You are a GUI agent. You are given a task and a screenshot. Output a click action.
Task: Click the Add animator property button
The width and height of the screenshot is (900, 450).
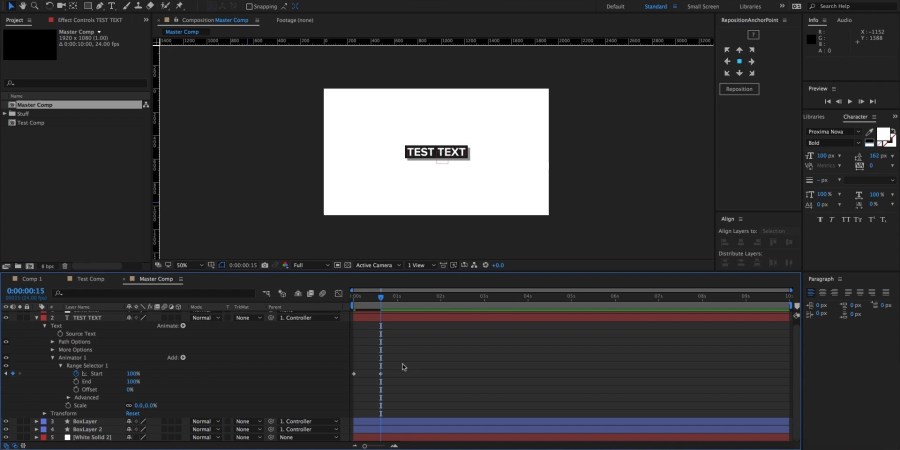pos(183,358)
